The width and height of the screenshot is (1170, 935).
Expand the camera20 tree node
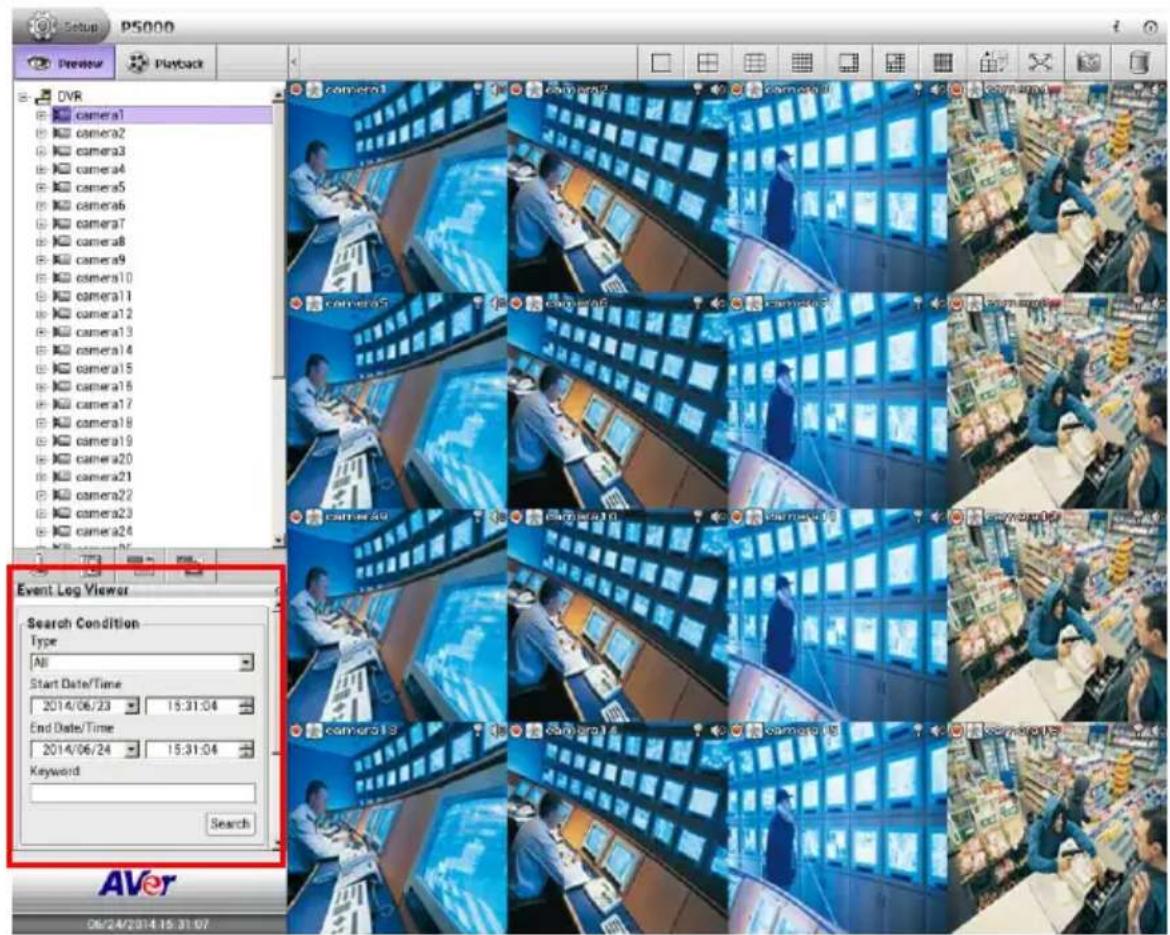(42, 459)
